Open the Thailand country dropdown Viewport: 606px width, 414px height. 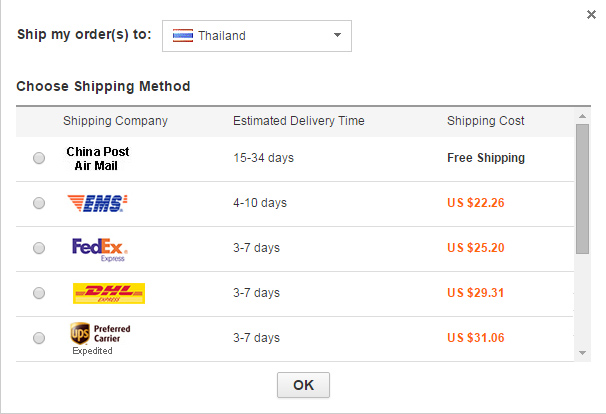click(x=256, y=36)
